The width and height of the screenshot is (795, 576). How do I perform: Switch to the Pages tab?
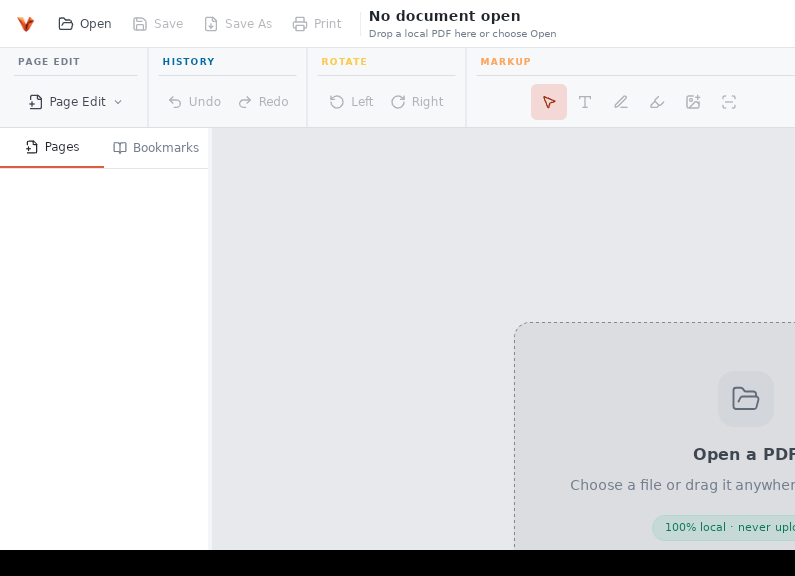click(52, 147)
